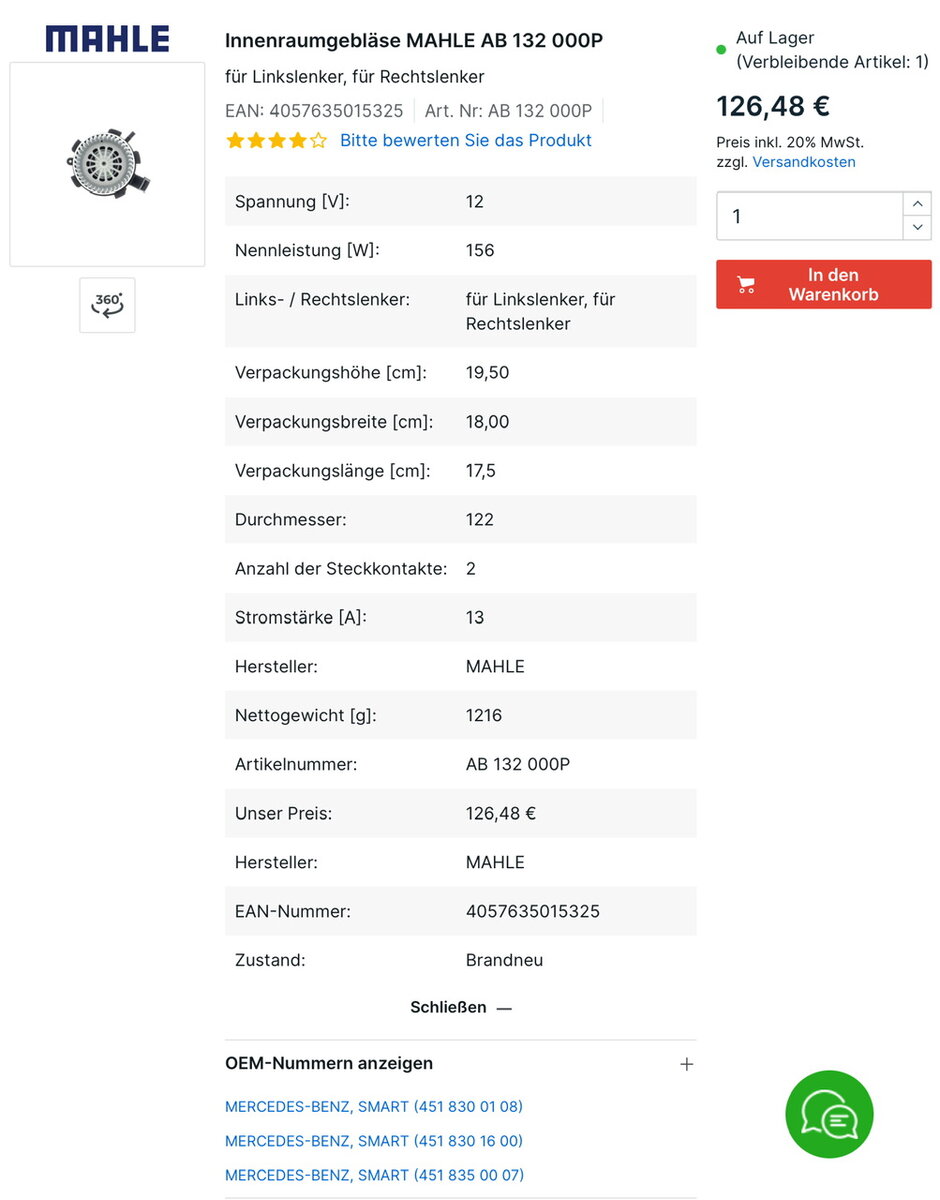
Task: Open OEM number 451 830 01 08
Action: click(374, 1107)
